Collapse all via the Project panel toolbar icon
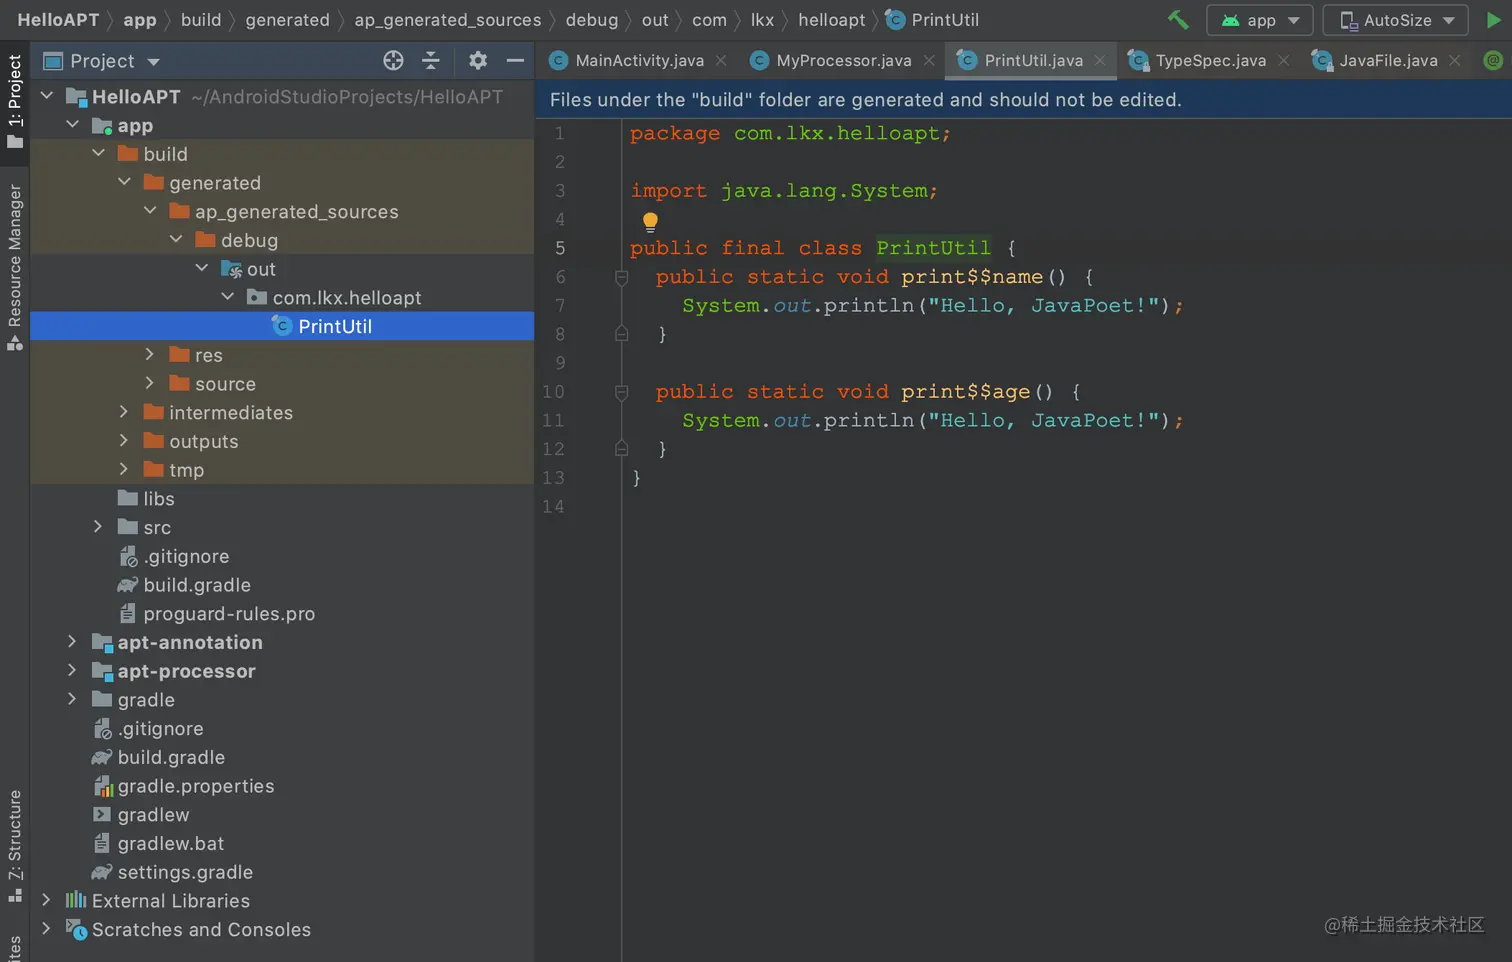 431,61
